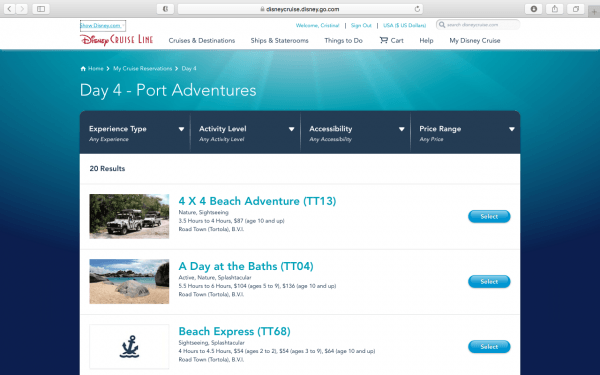Expand the Experience Type filter
The image size is (600, 375).
(135, 133)
